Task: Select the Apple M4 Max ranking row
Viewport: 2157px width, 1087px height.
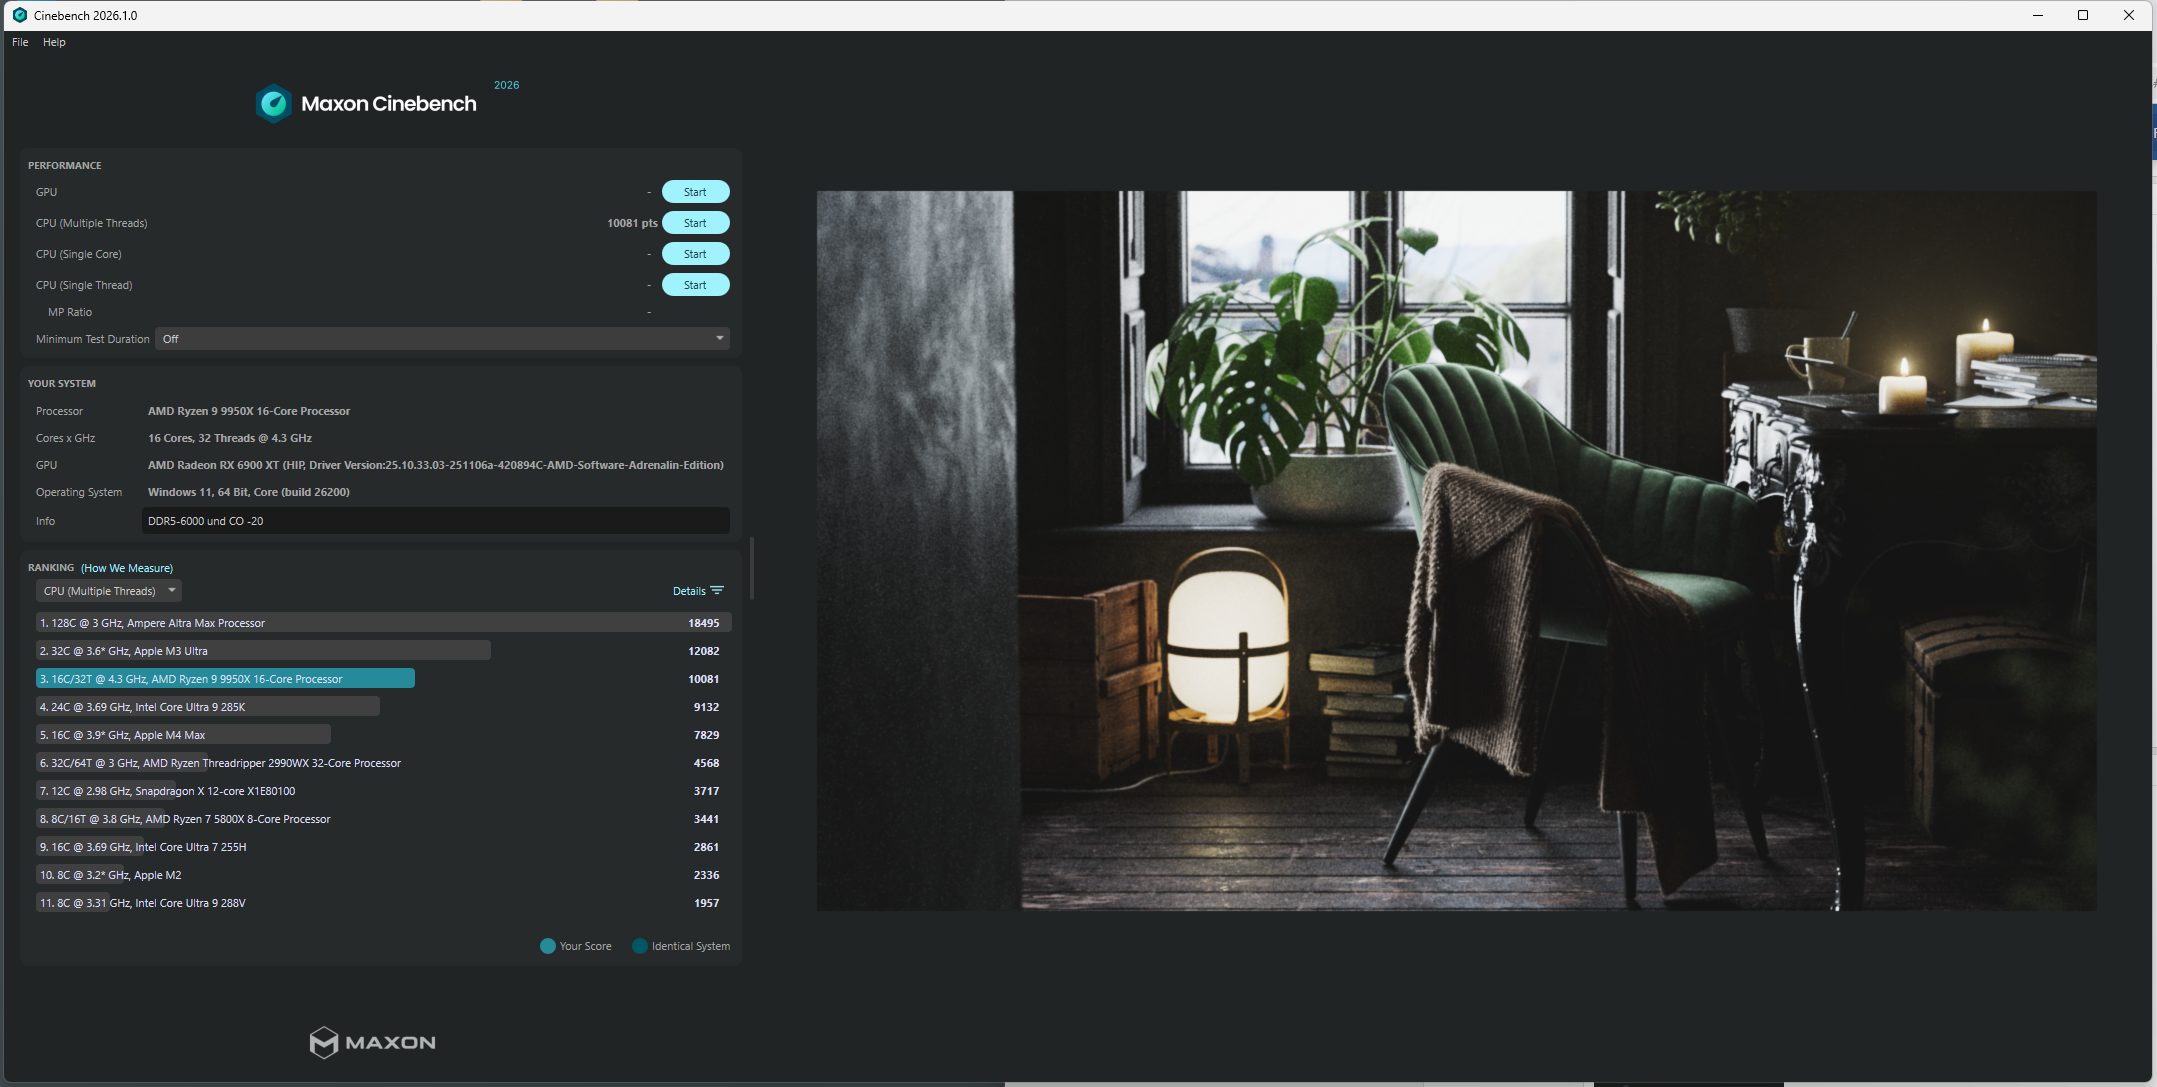Action: coord(384,735)
